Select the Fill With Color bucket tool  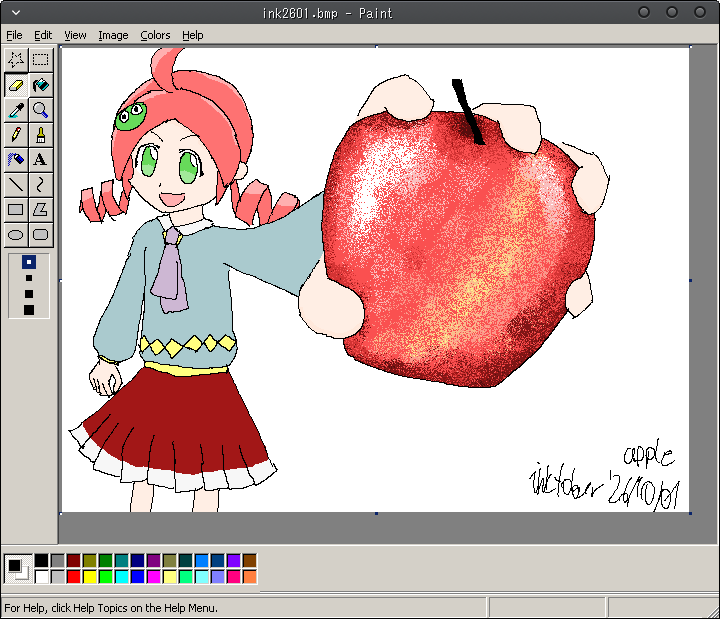[41, 85]
